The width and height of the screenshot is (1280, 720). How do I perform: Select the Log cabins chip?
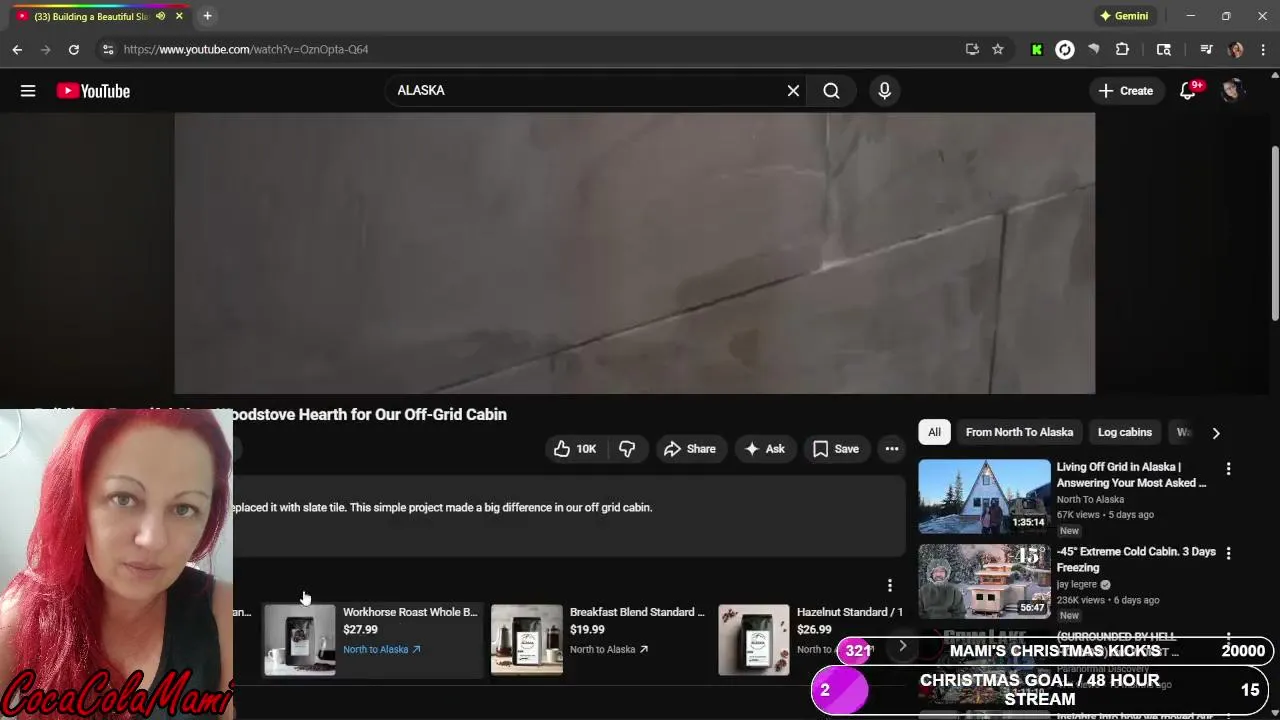pyautogui.click(x=1125, y=432)
